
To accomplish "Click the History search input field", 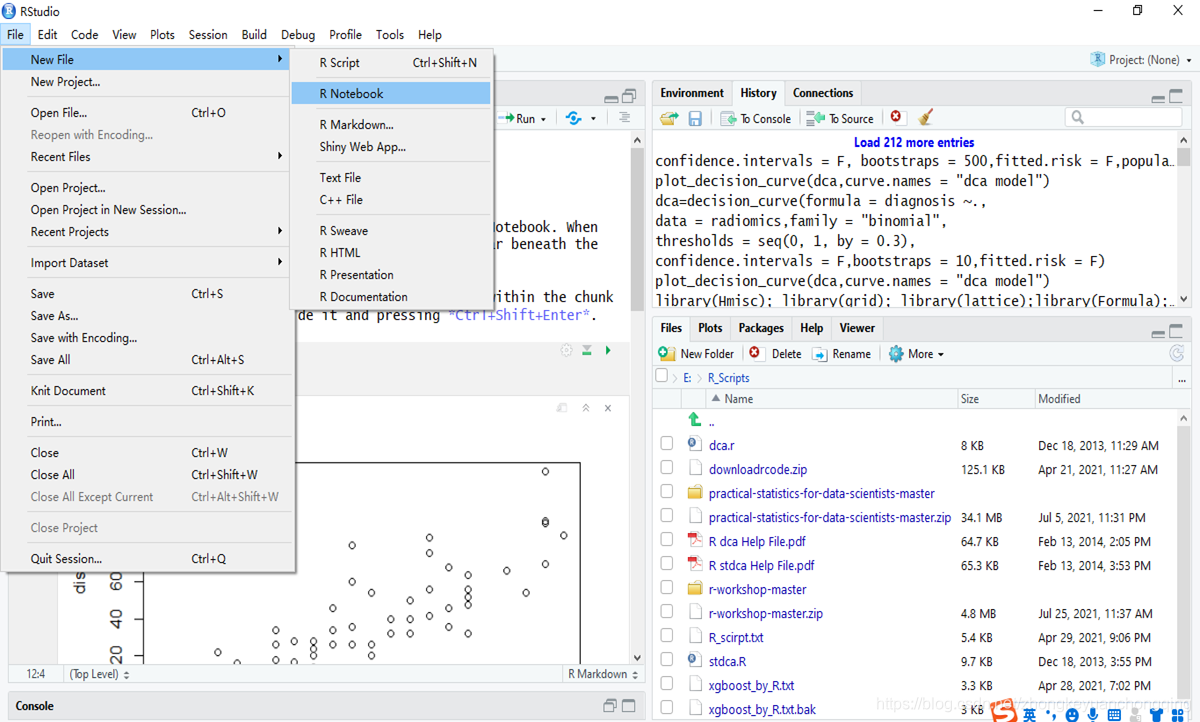I will click(1125, 118).
